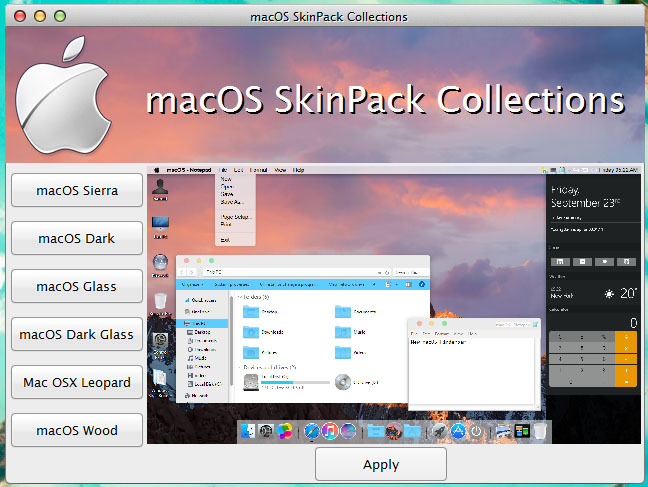The height and width of the screenshot is (487, 648).
Task: Click the Apply button
Action: point(381,464)
